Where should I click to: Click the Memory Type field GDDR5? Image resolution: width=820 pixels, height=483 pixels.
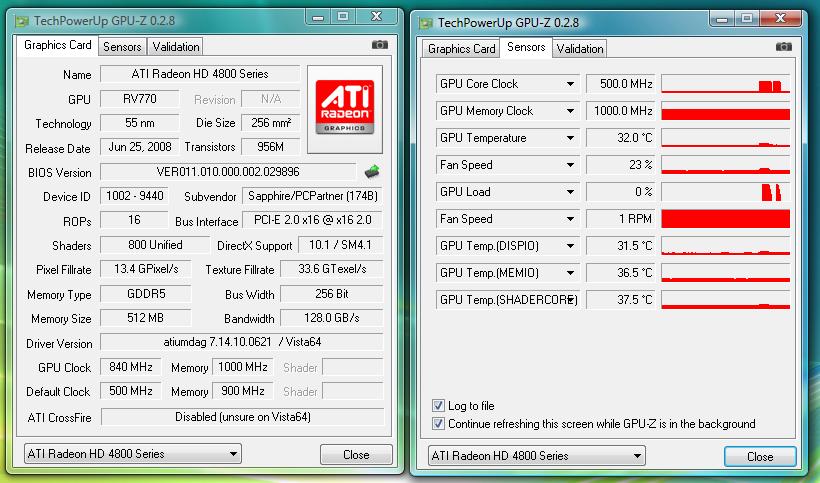pos(146,294)
